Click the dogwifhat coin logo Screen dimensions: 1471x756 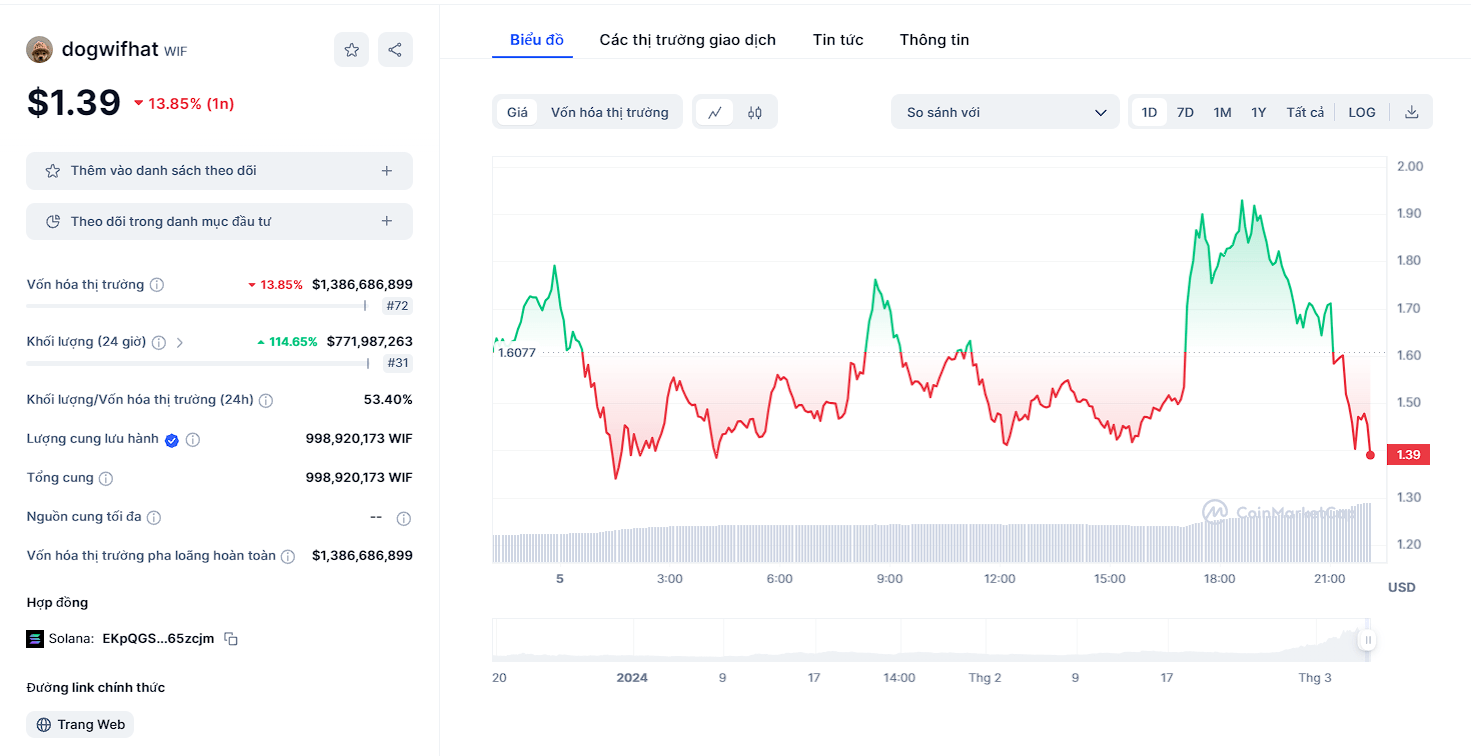point(39,49)
